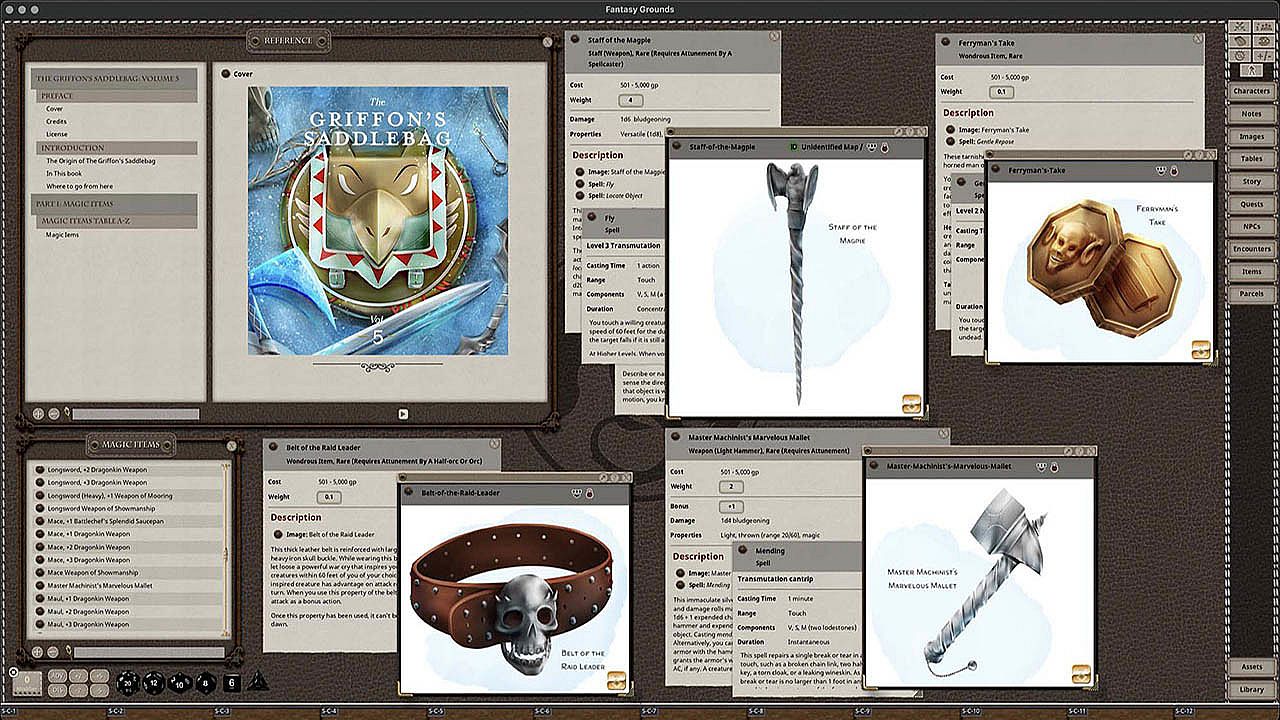This screenshot has width=1280, height=720.
Task: Toggle the lock on Belt-of-the-Raid-Leader image window
Action: 589,493
